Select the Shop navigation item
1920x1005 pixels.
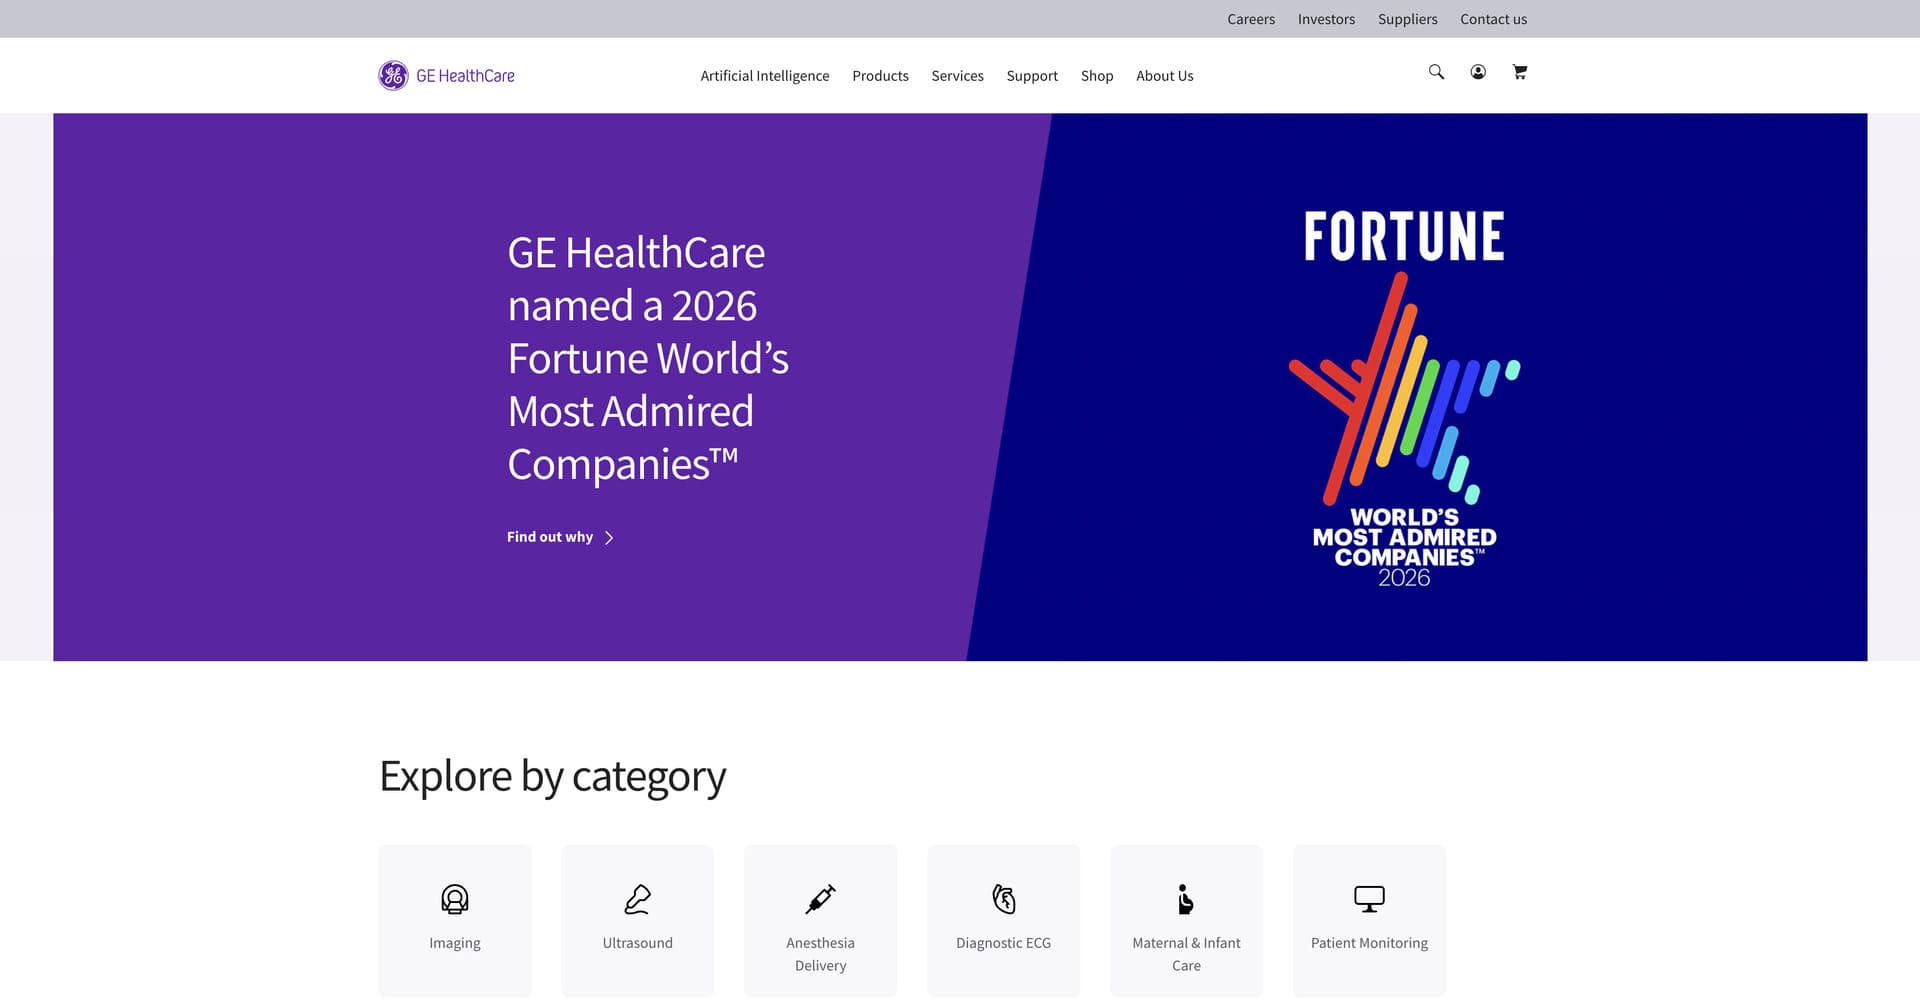click(1097, 75)
